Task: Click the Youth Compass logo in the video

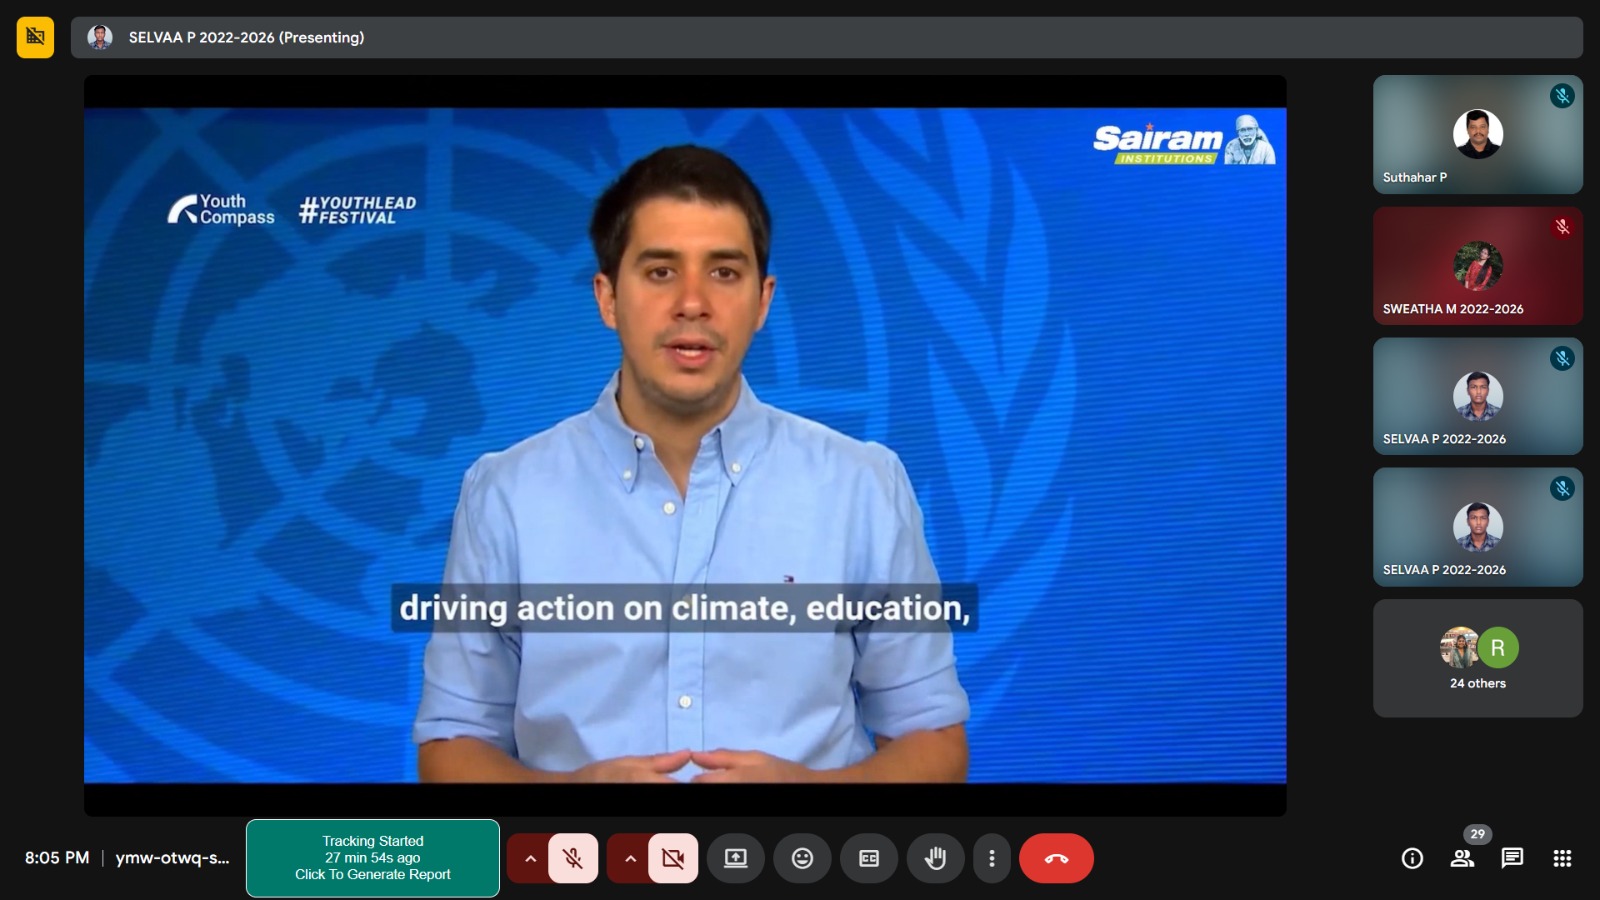Action: tap(221, 209)
